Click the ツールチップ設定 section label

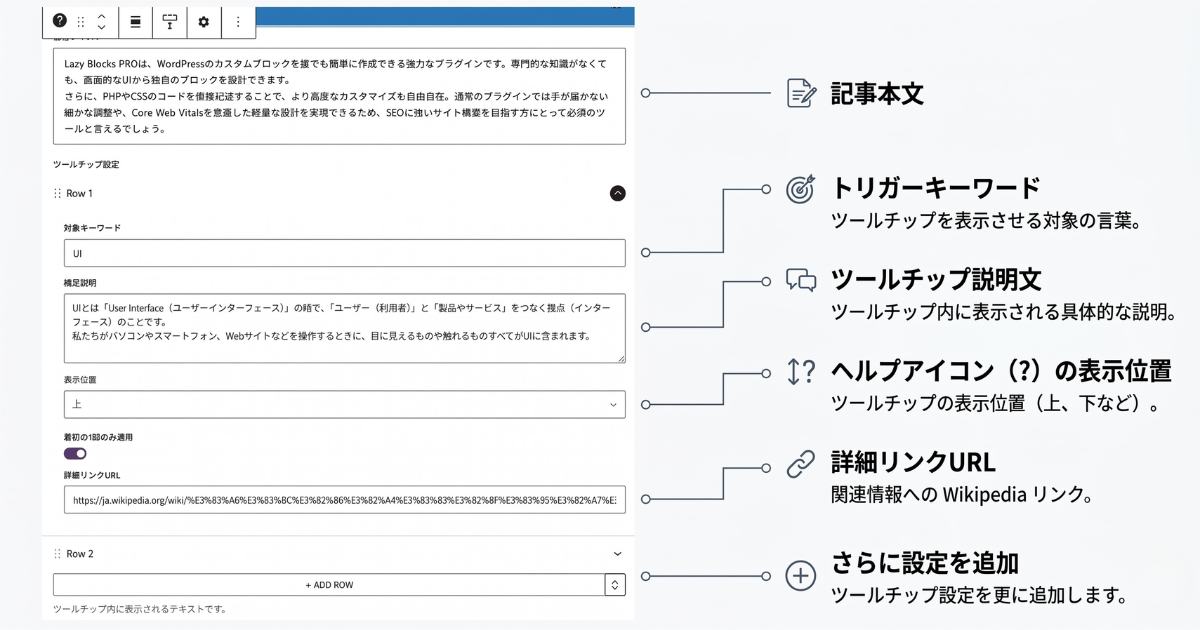click(x=86, y=164)
